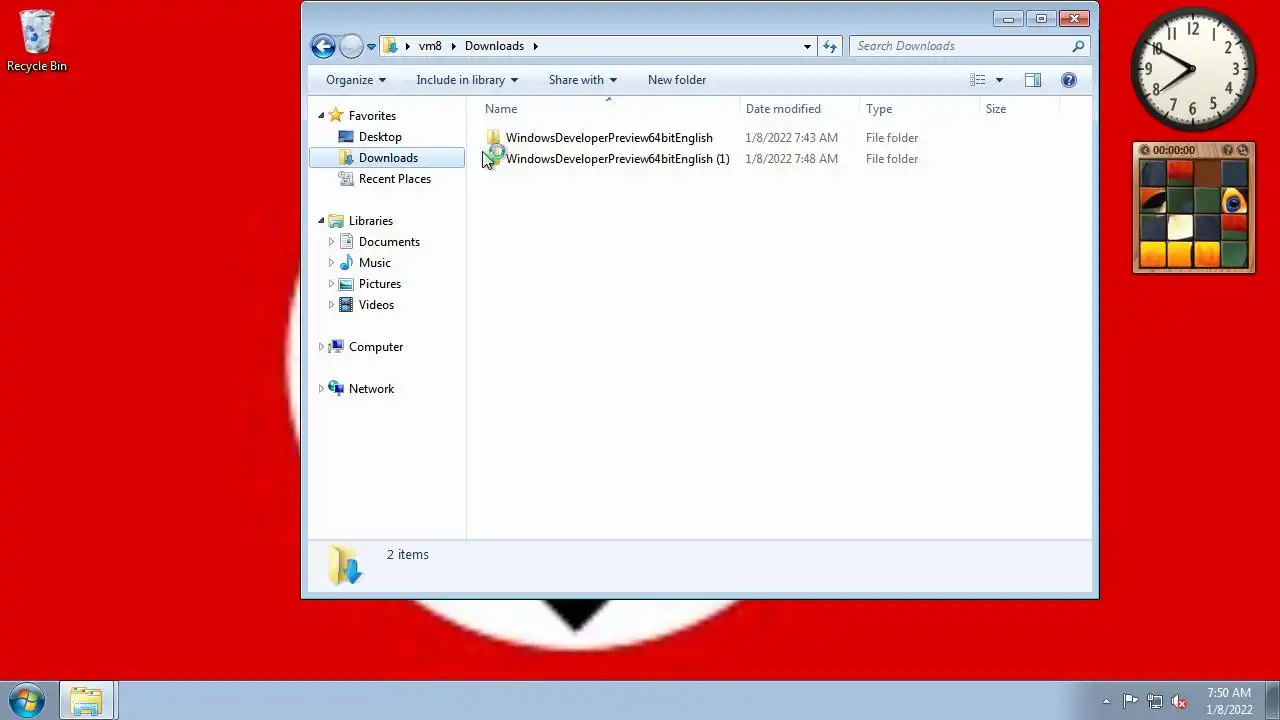Screen dimensions: 1280x720
Task: Open the recent pages dropdown arrow
Action: pos(371,46)
